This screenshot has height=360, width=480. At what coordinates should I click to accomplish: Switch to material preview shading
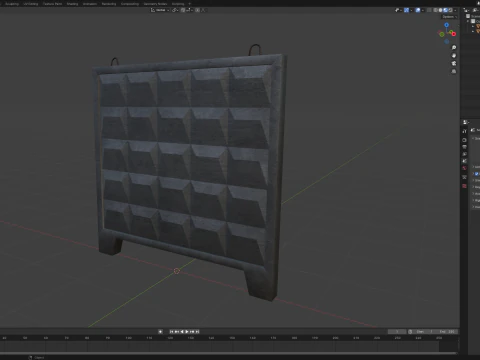(x=445, y=10)
